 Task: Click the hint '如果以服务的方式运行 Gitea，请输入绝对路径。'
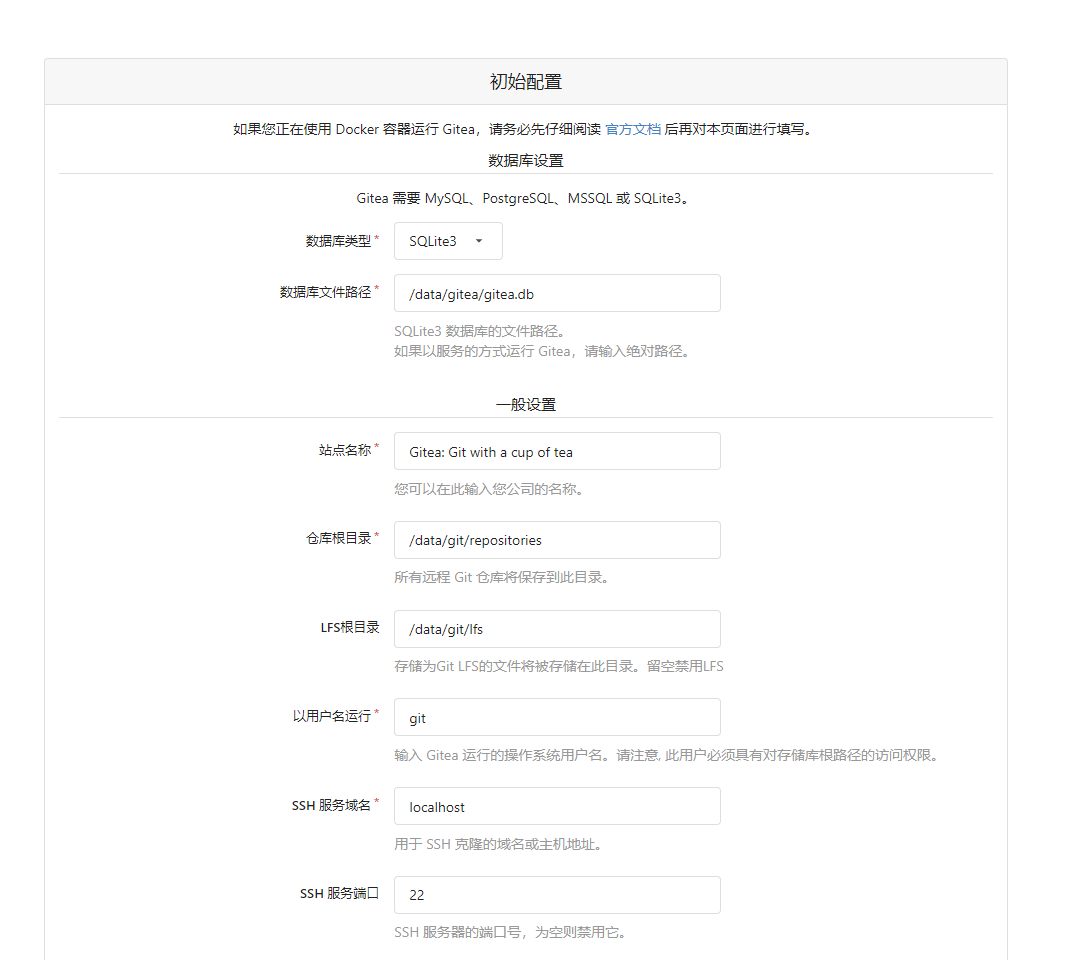544,351
